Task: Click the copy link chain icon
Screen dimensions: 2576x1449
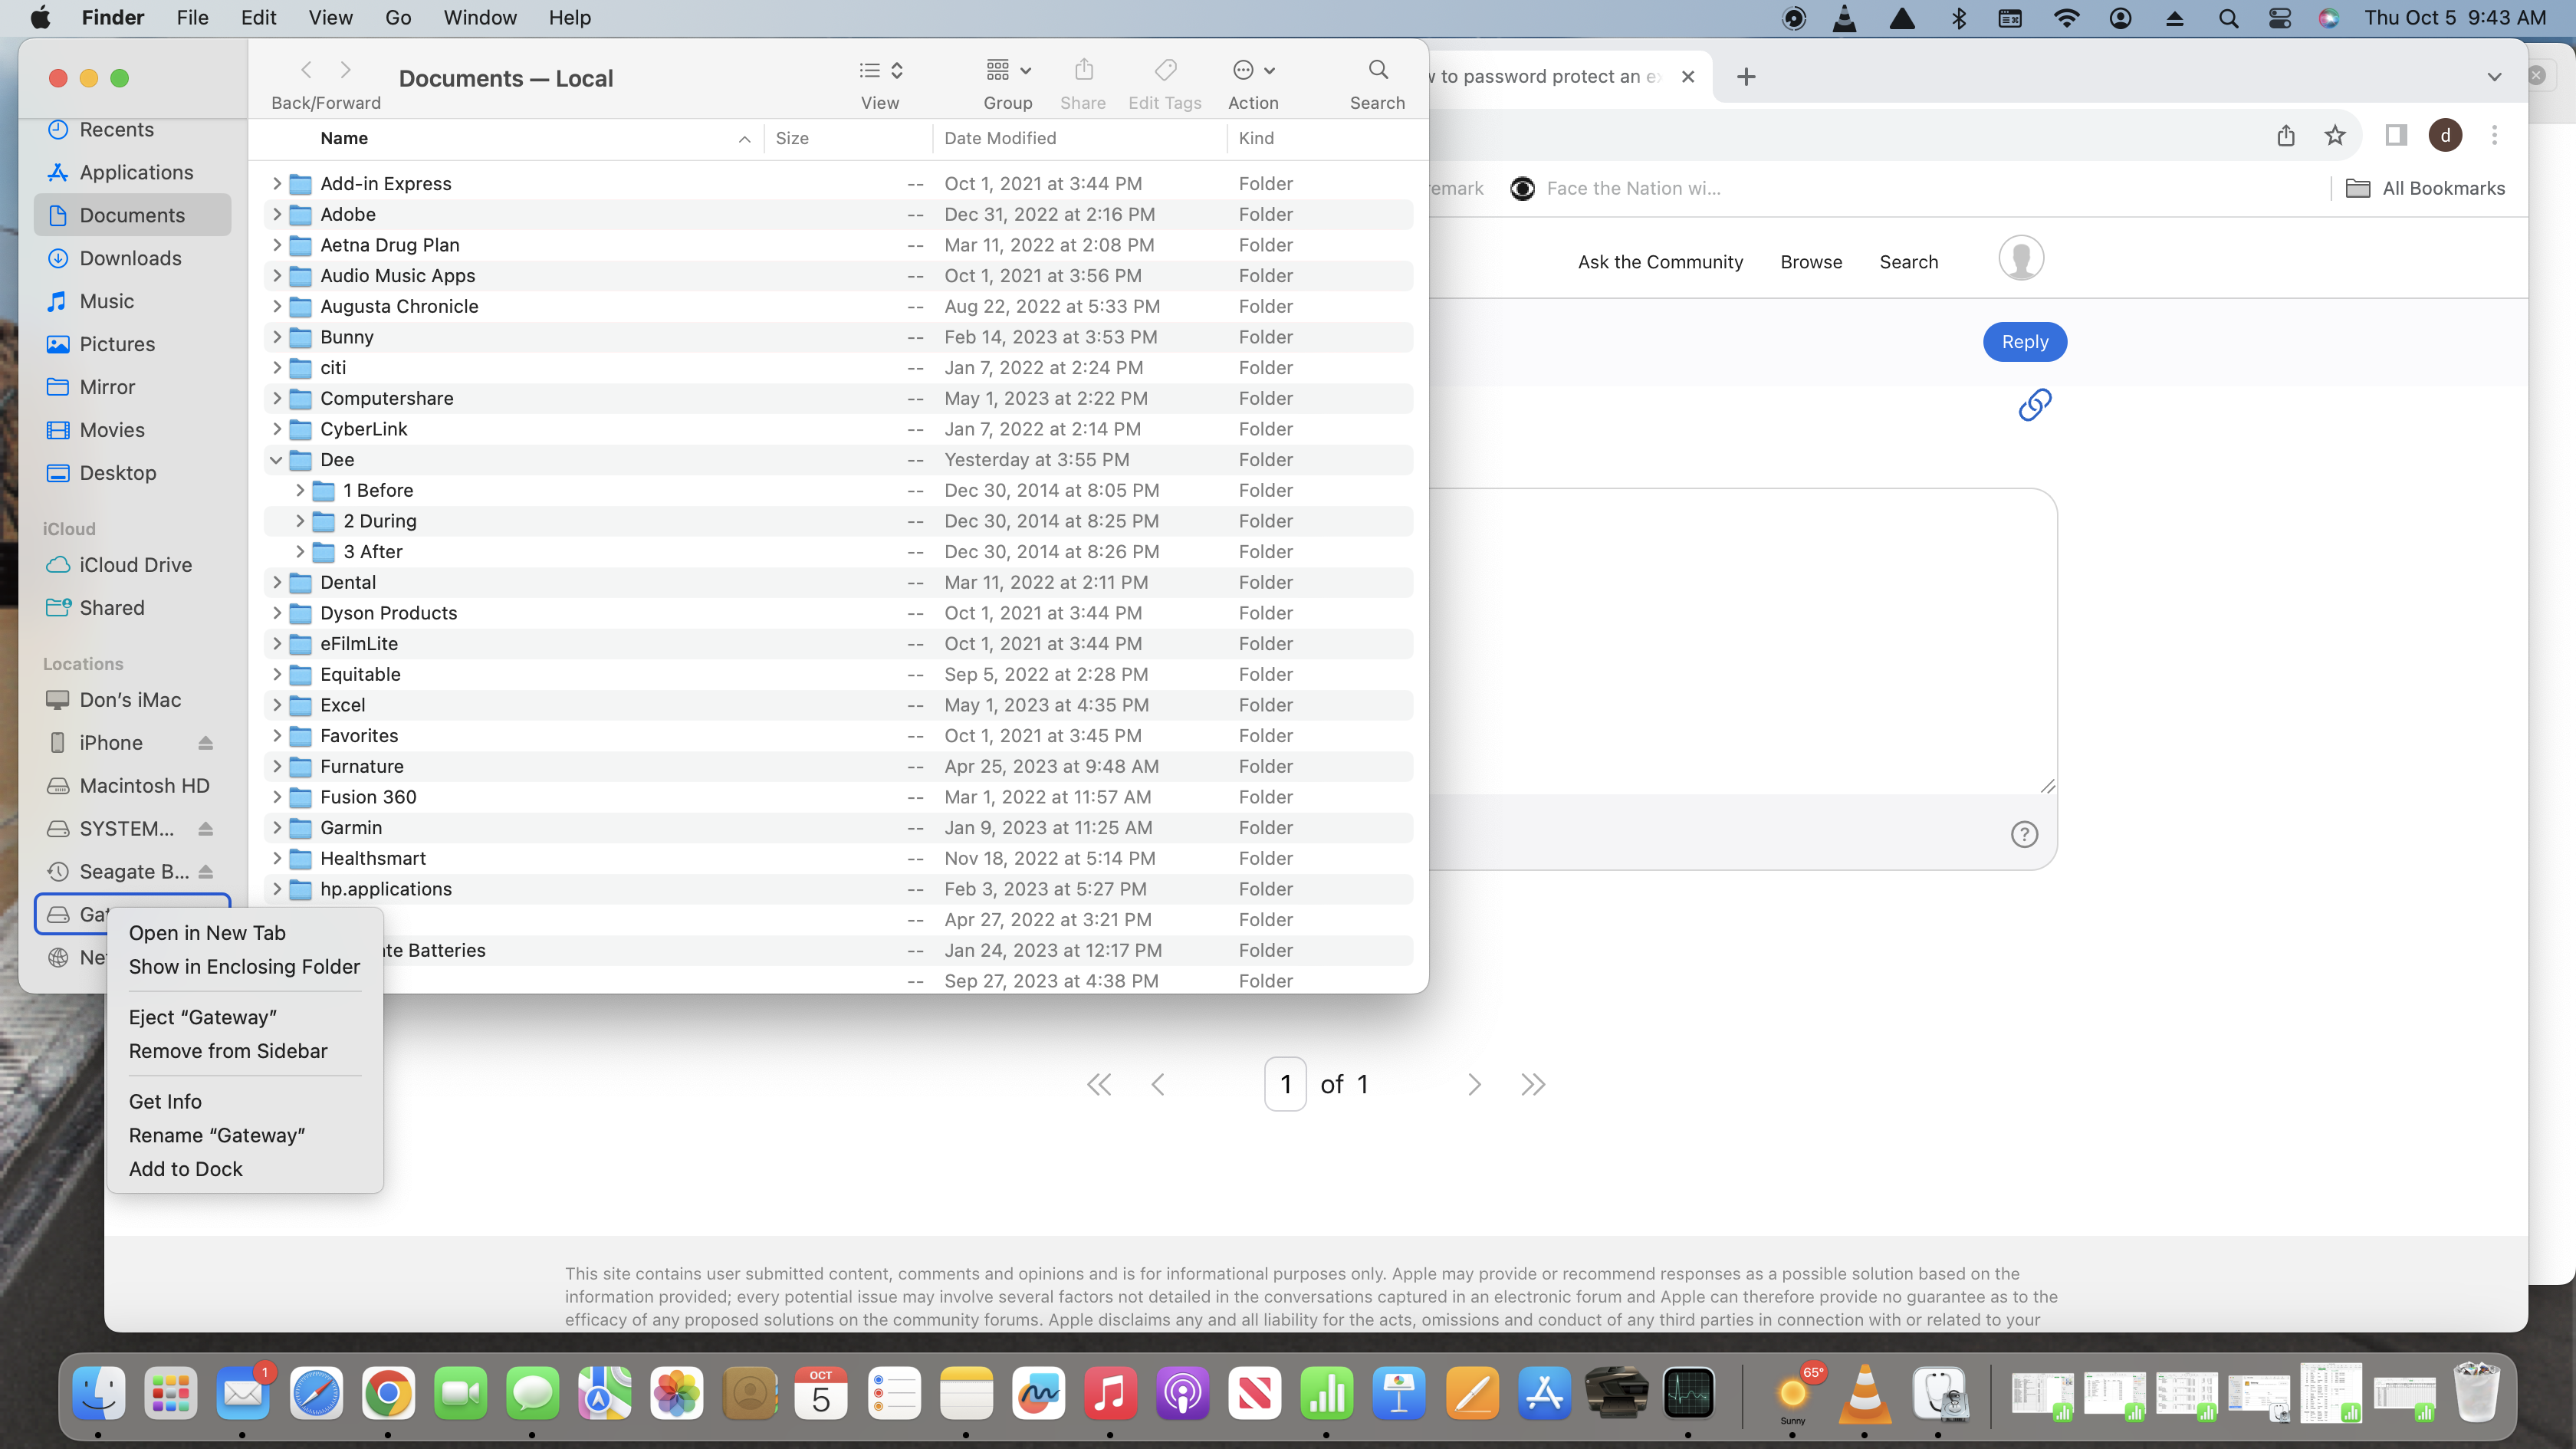Action: 2034,405
